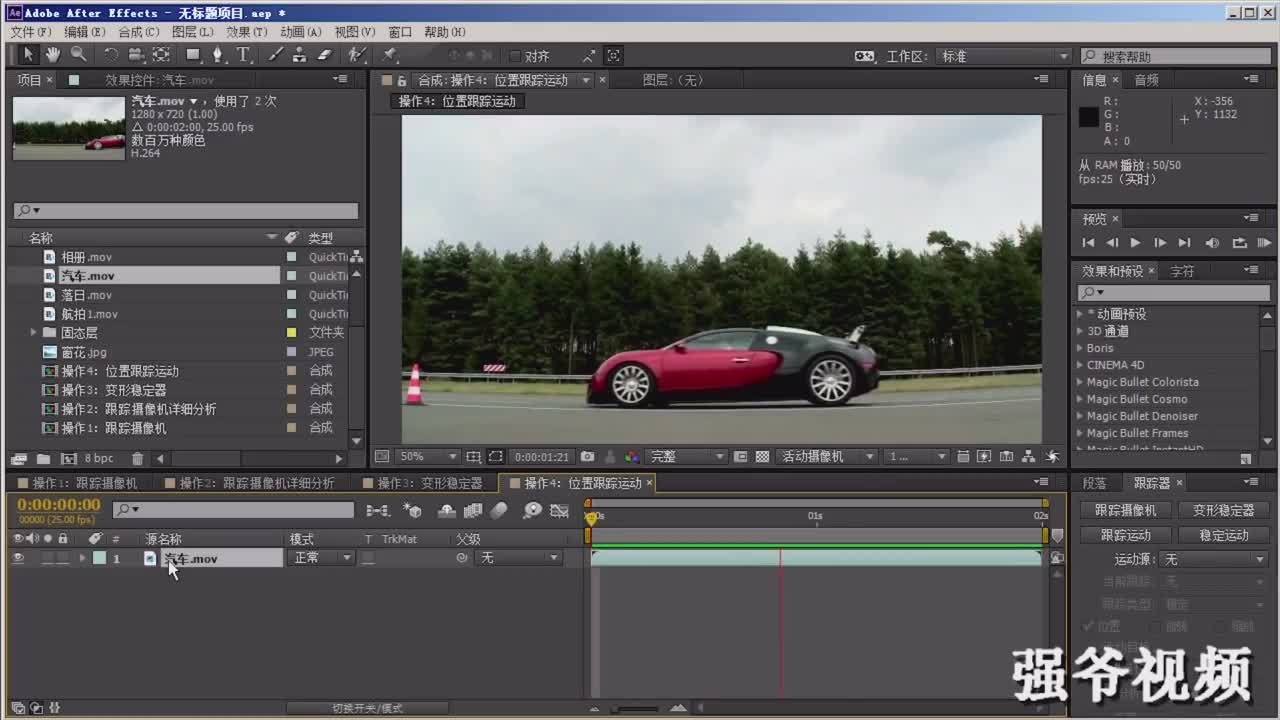Delete selected project item with trash icon

[x=138, y=459]
